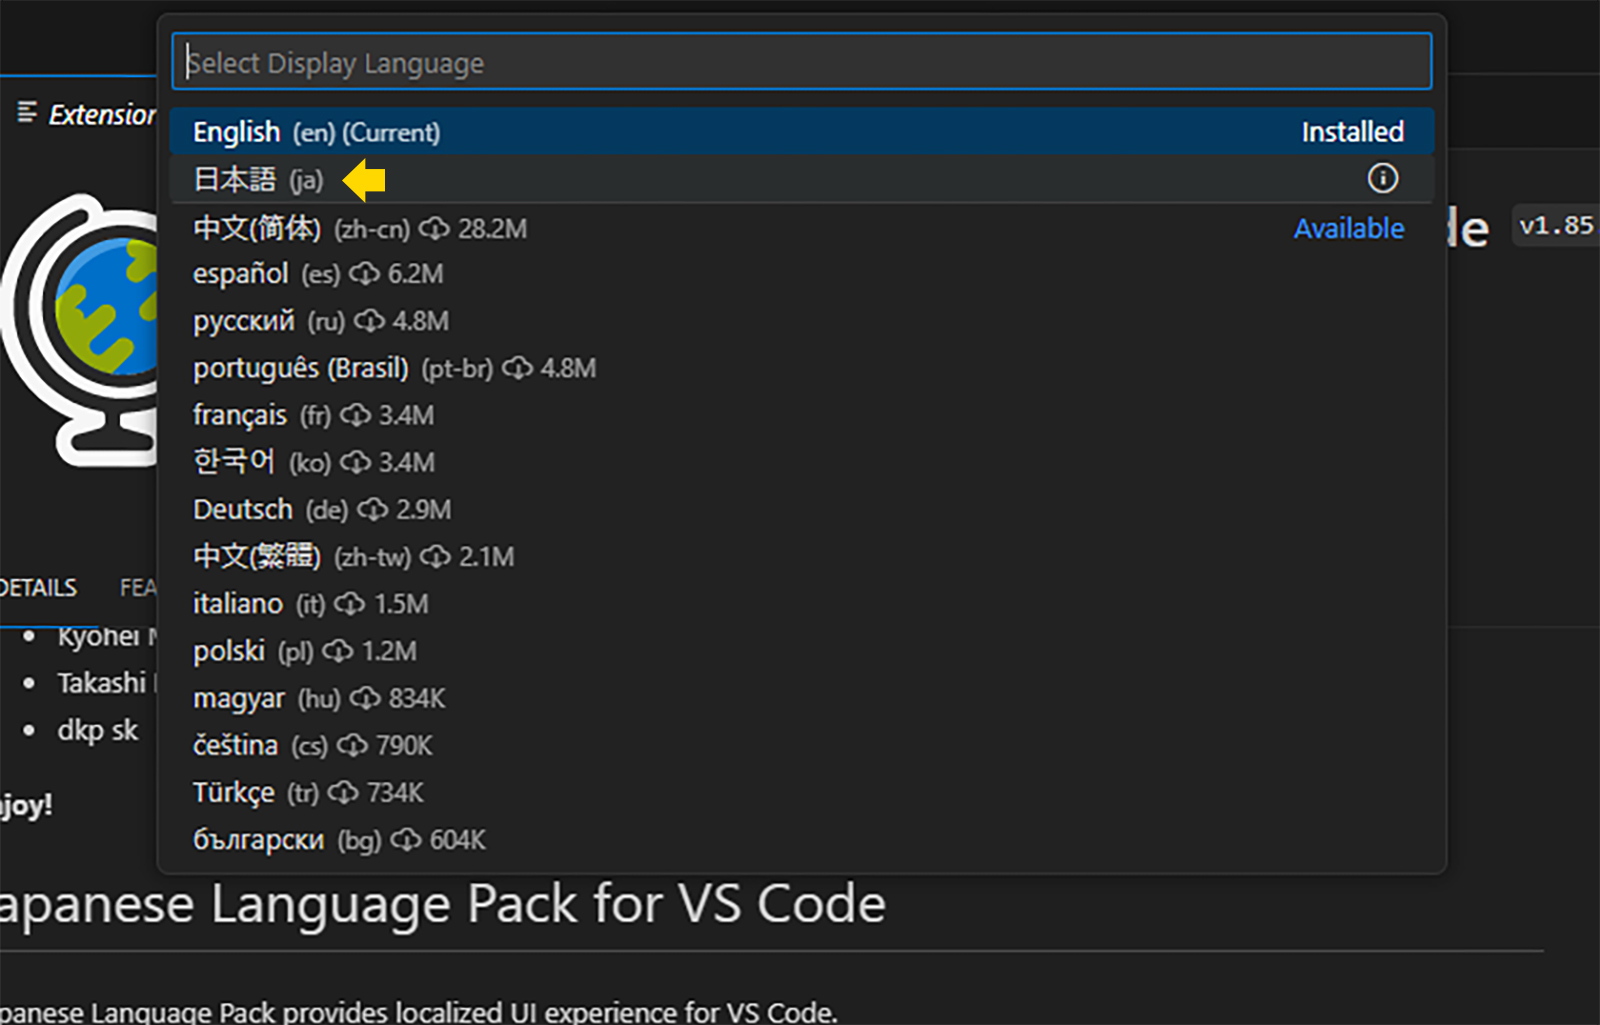The width and height of the screenshot is (1600, 1025).
Task: Choose 한국어 (ko) language
Action: [x=801, y=462]
